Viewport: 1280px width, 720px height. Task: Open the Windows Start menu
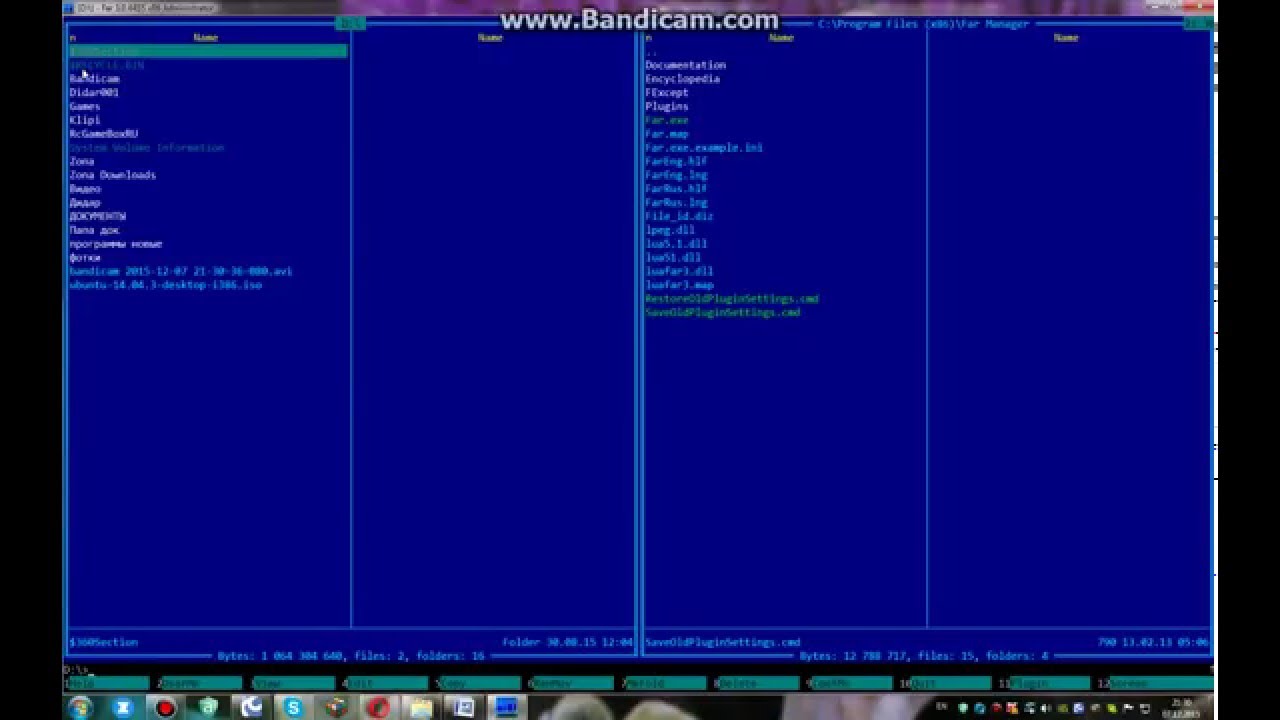click(x=80, y=708)
